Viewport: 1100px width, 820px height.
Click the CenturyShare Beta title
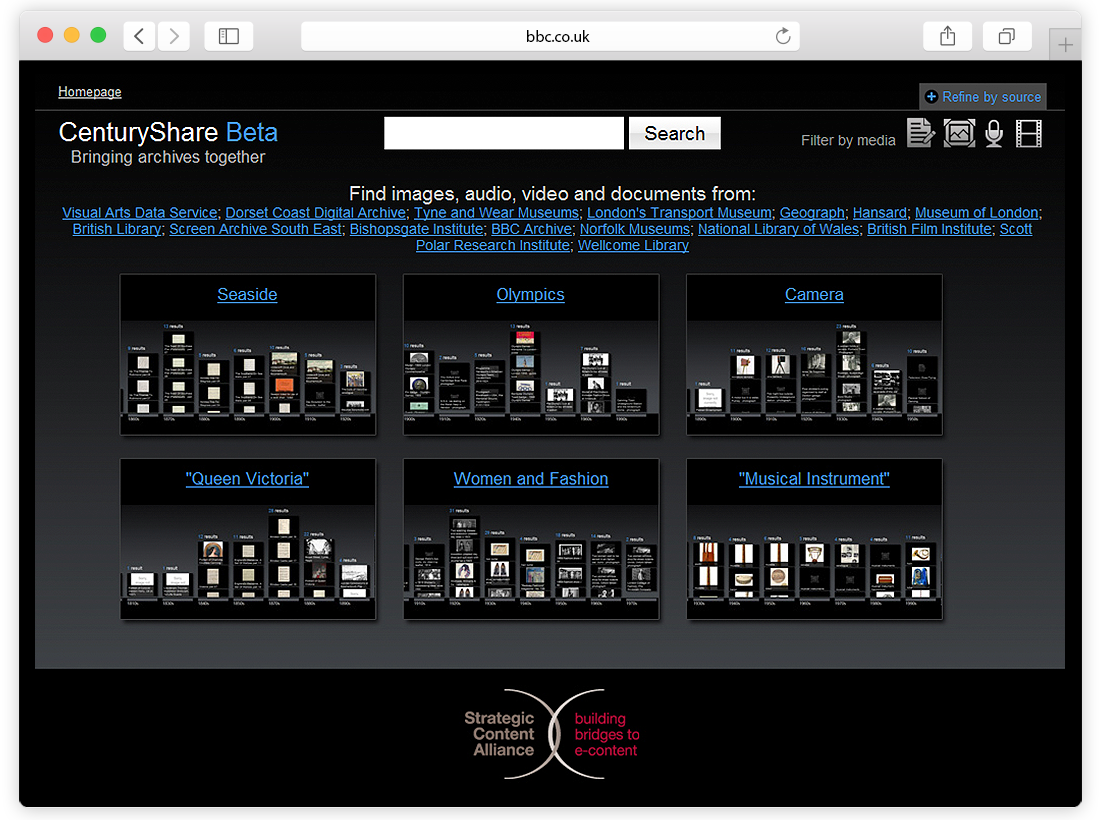click(168, 133)
